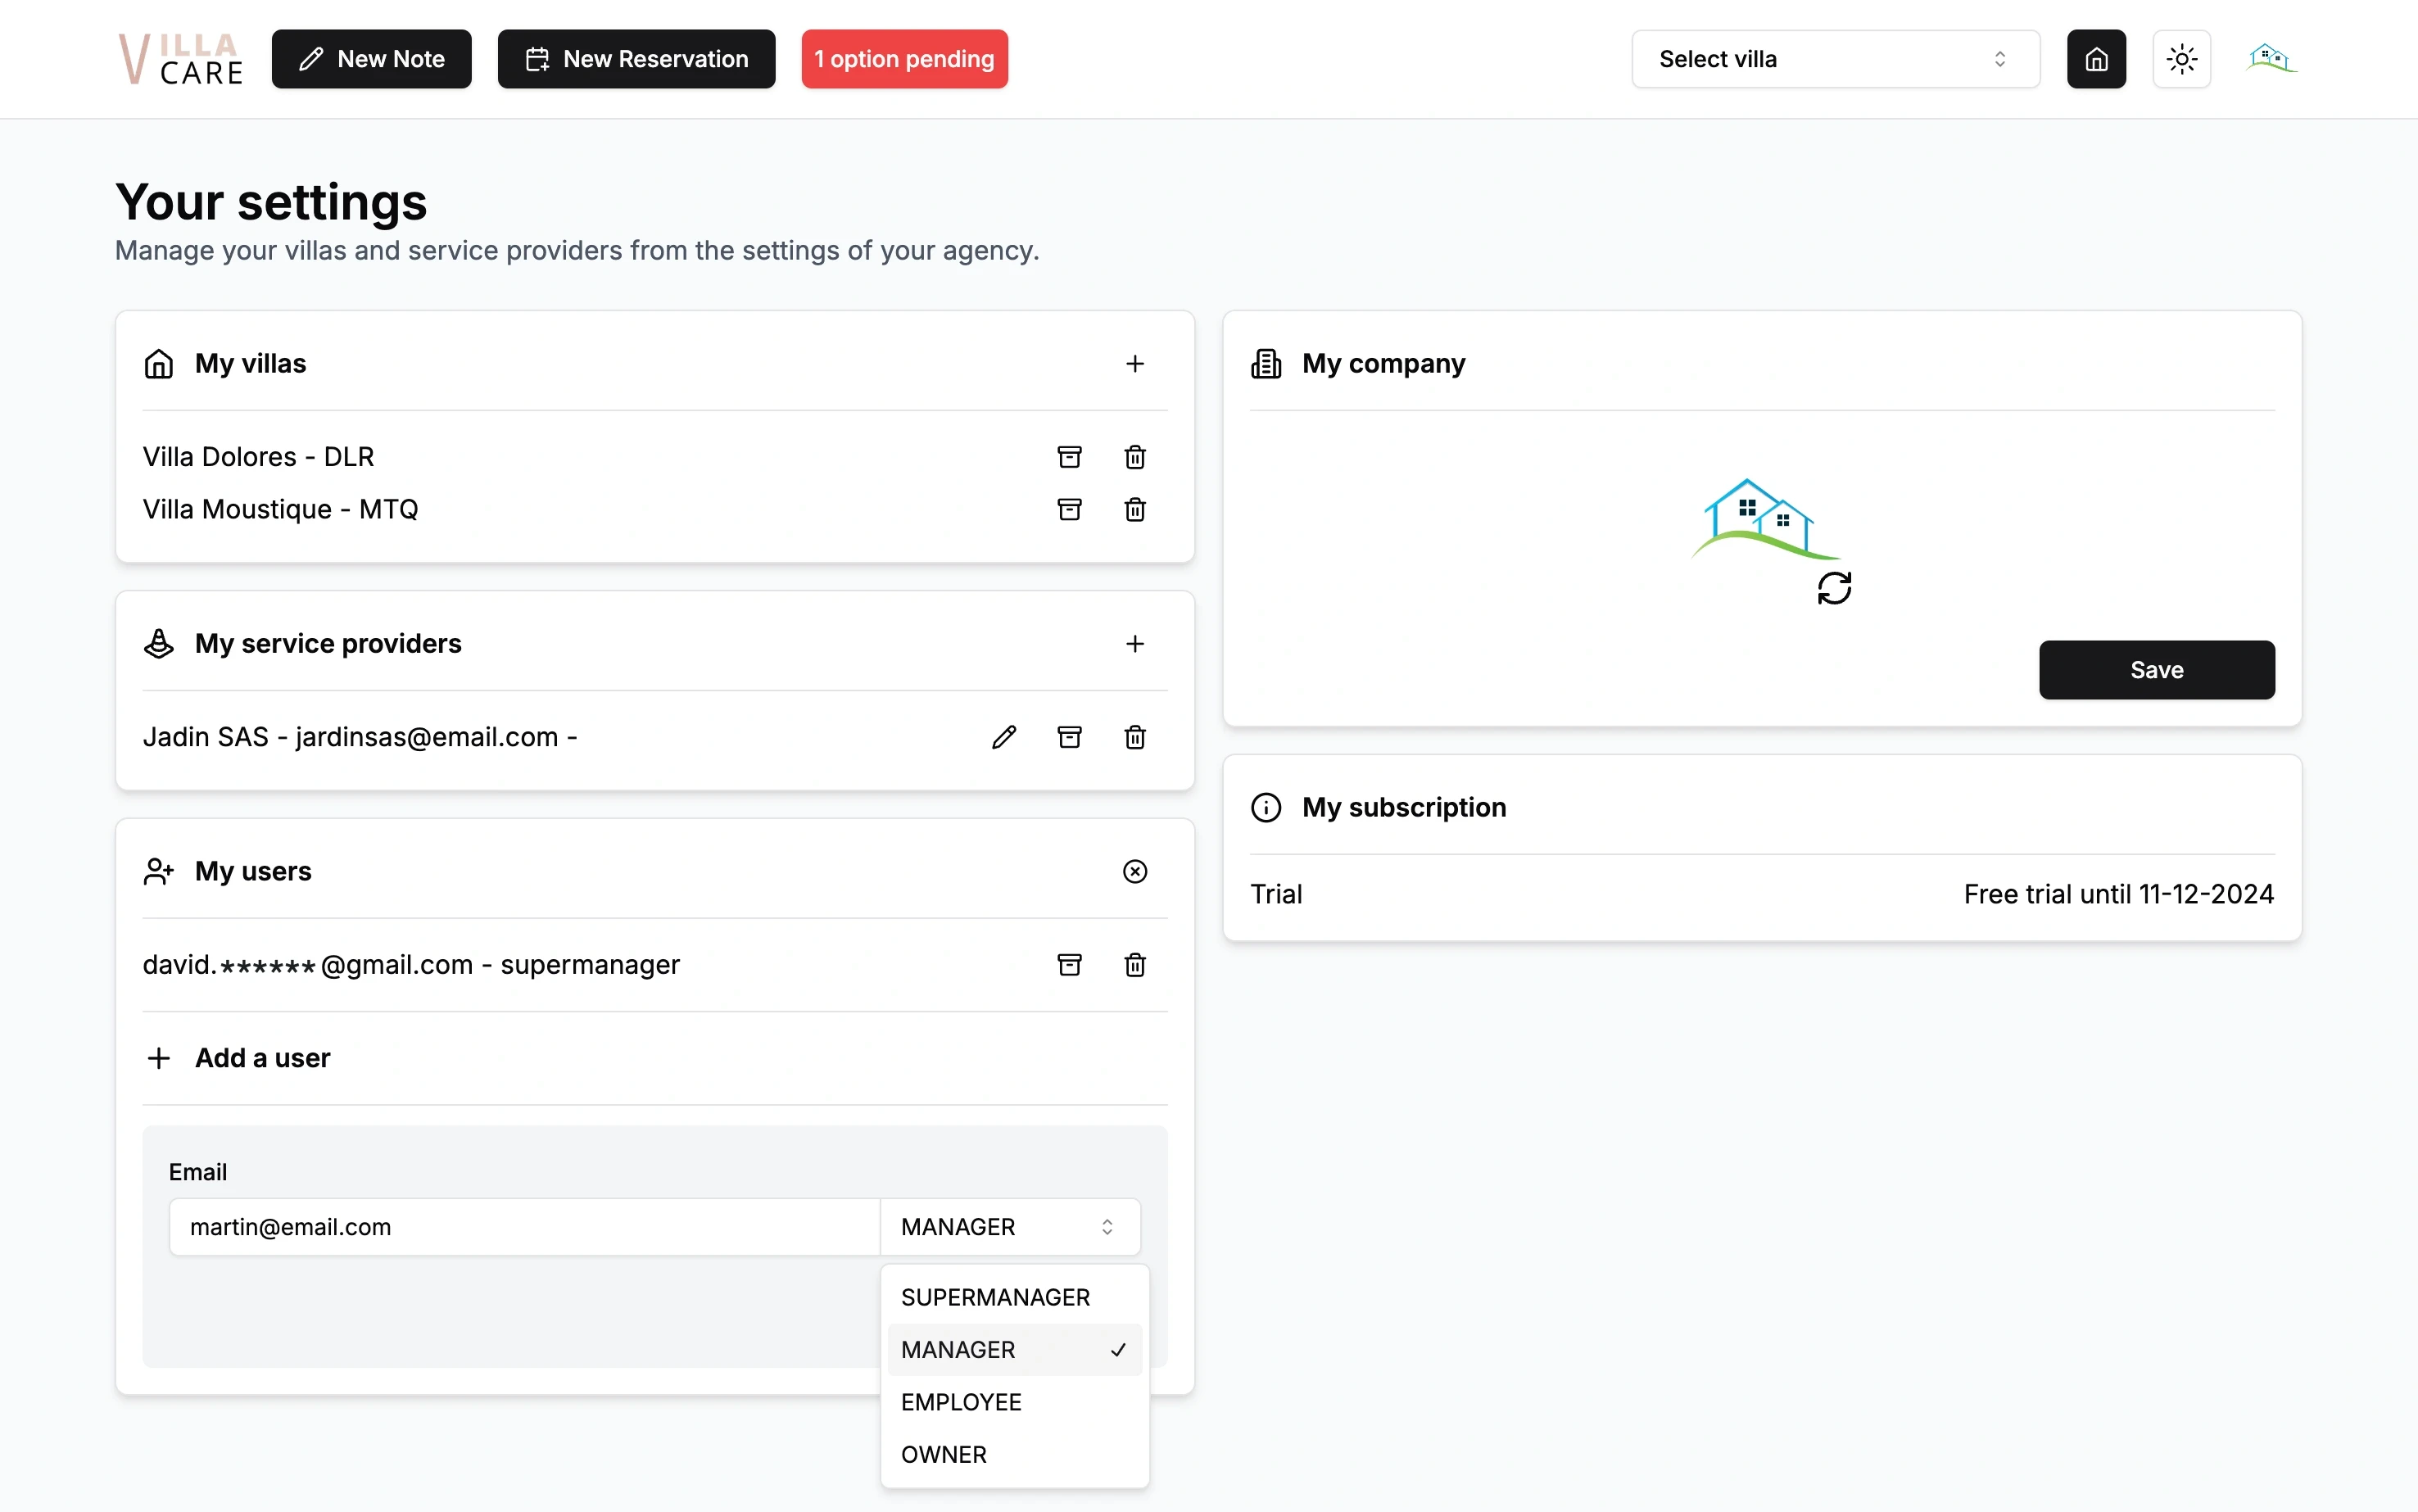Select New Reservation from the top bar
Viewport: 2418px width, 1512px height.
tap(636, 59)
